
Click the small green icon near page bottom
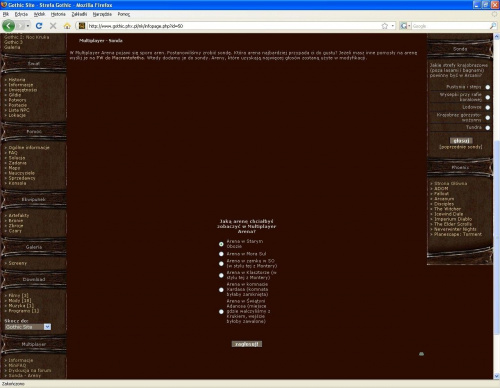click(x=421, y=354)
